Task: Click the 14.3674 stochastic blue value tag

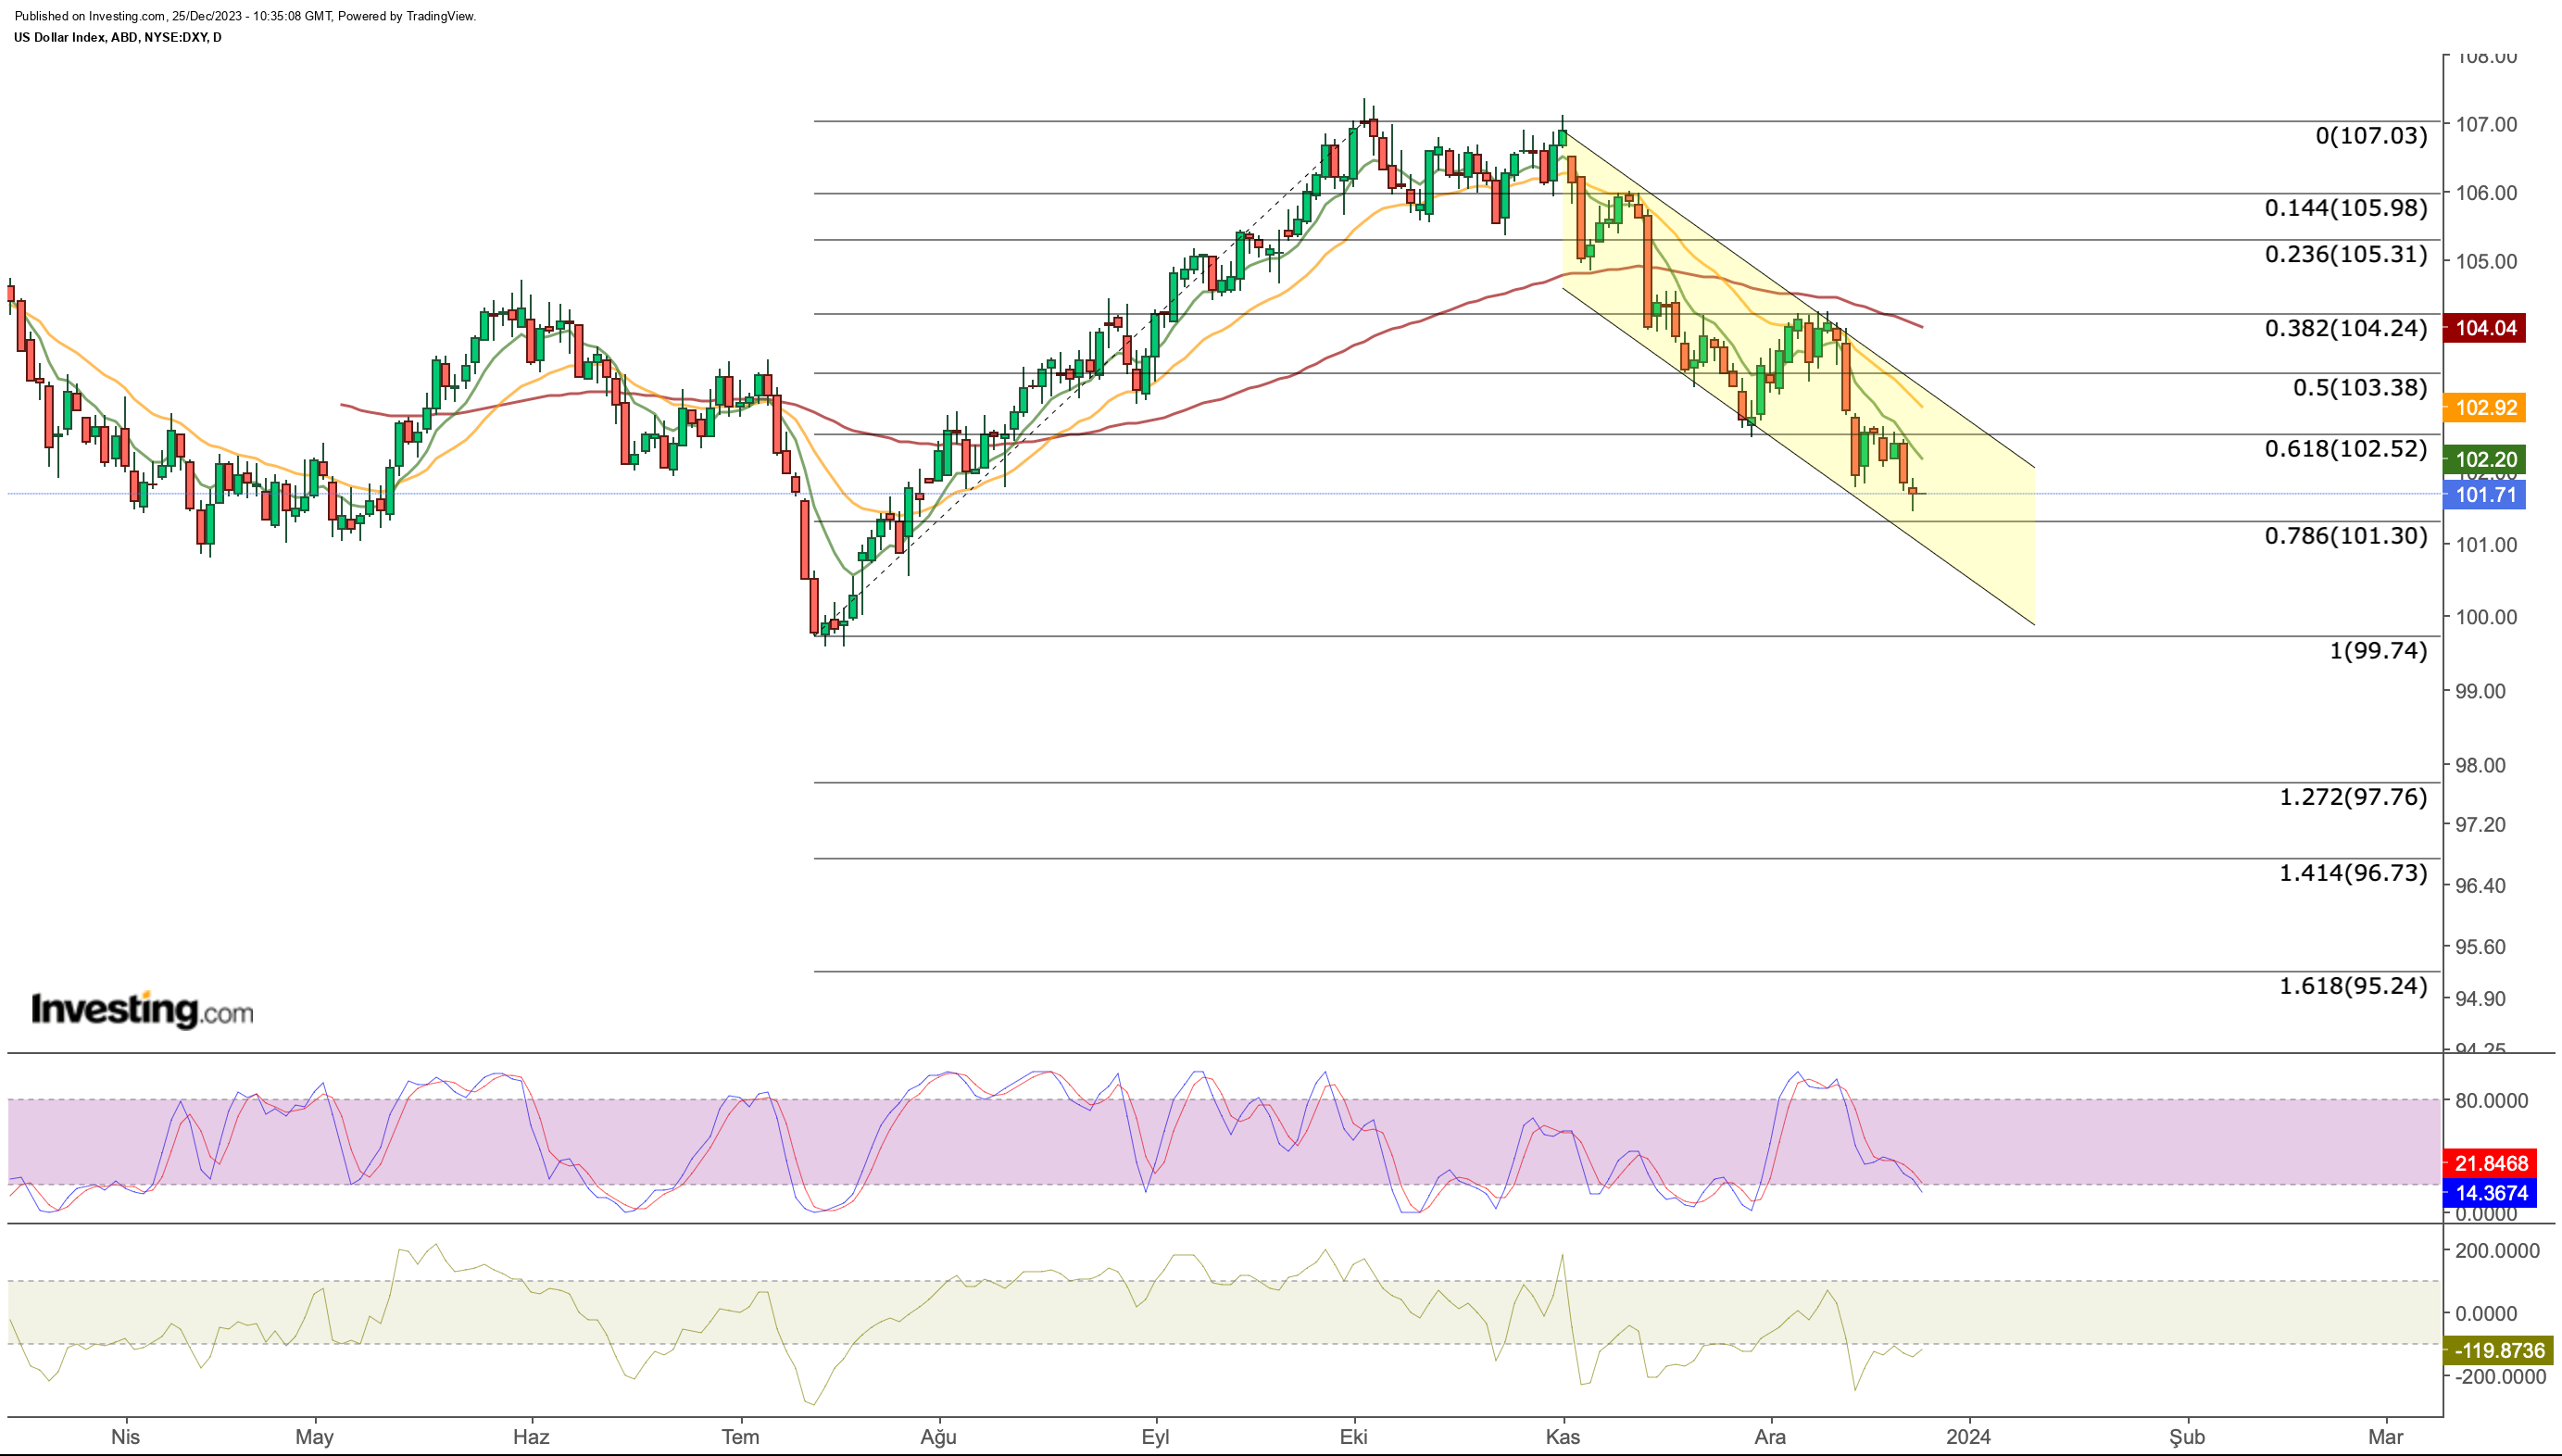Action: 2489,1192
